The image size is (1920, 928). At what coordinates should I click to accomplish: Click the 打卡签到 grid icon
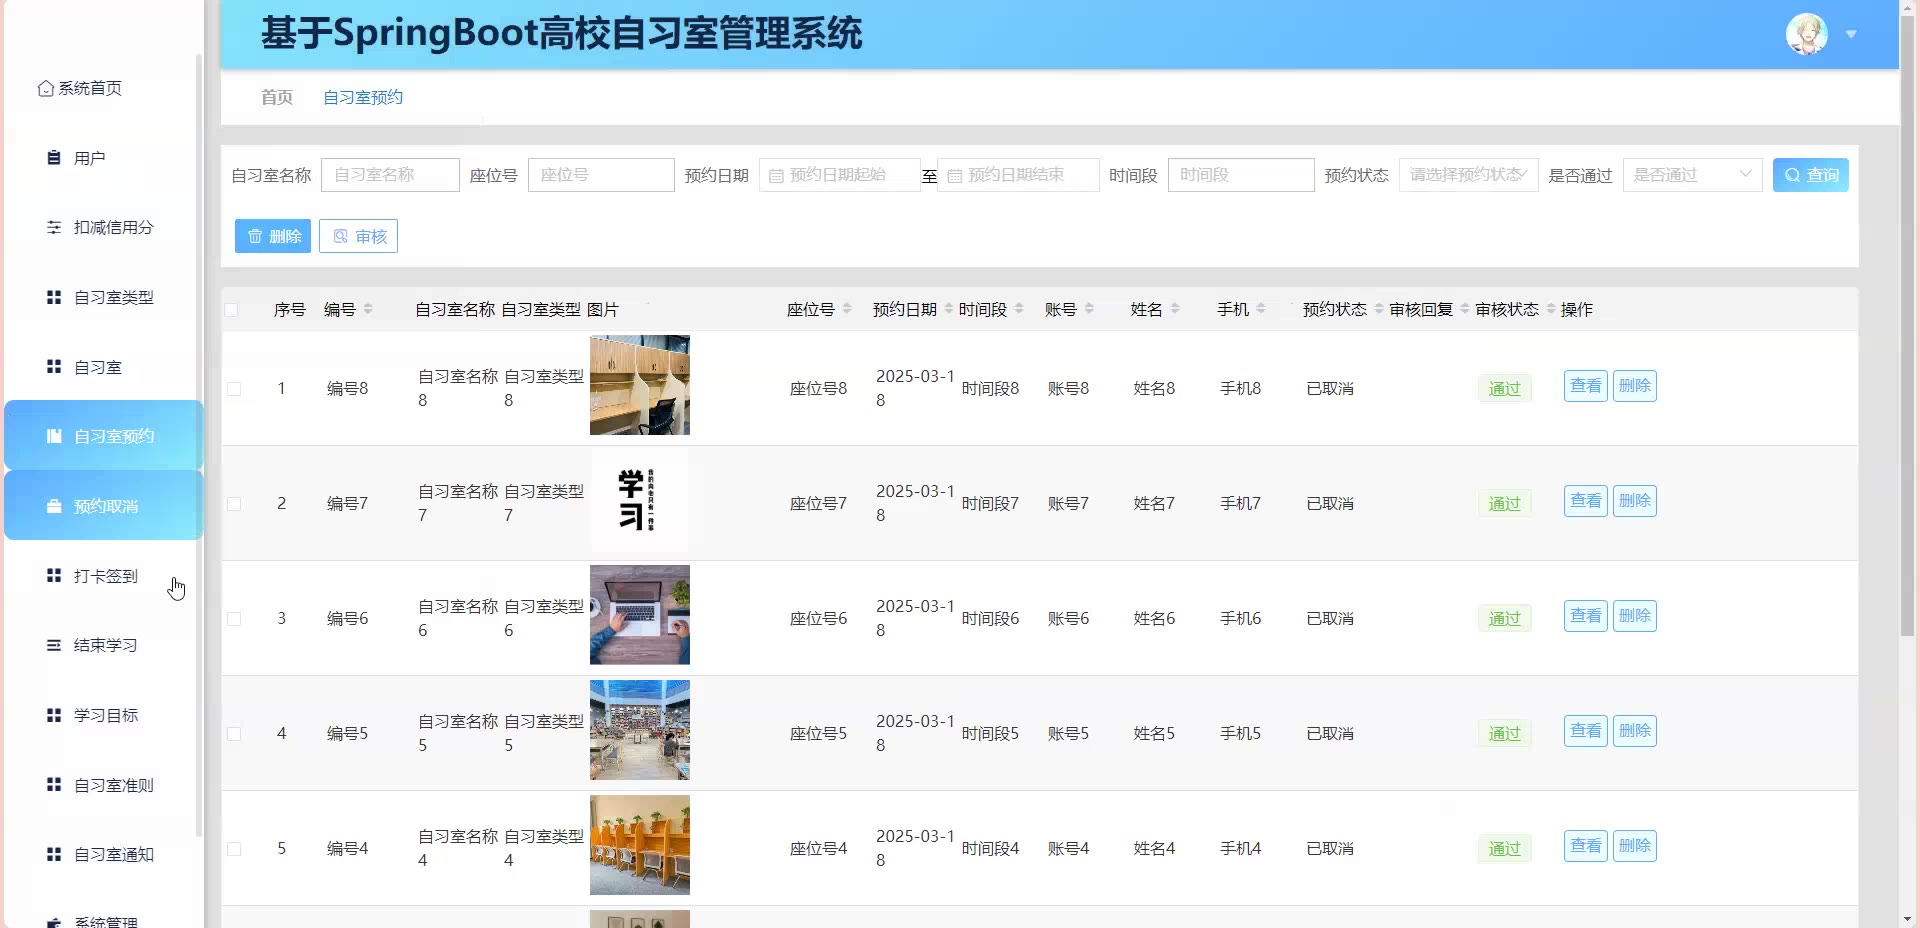click(54, 576)
